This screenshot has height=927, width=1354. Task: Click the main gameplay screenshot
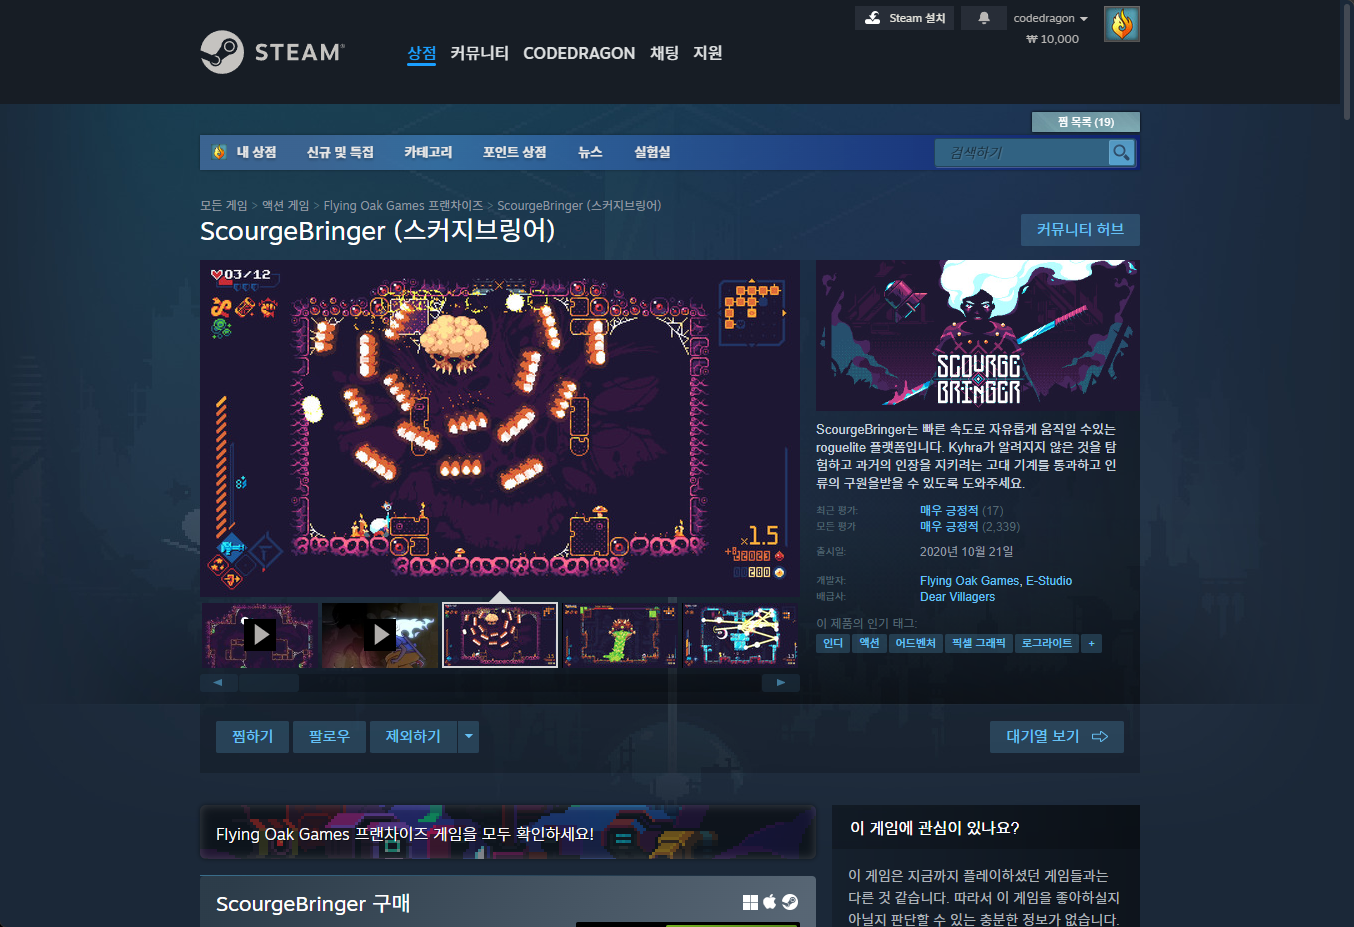click(x=500, y=429)
